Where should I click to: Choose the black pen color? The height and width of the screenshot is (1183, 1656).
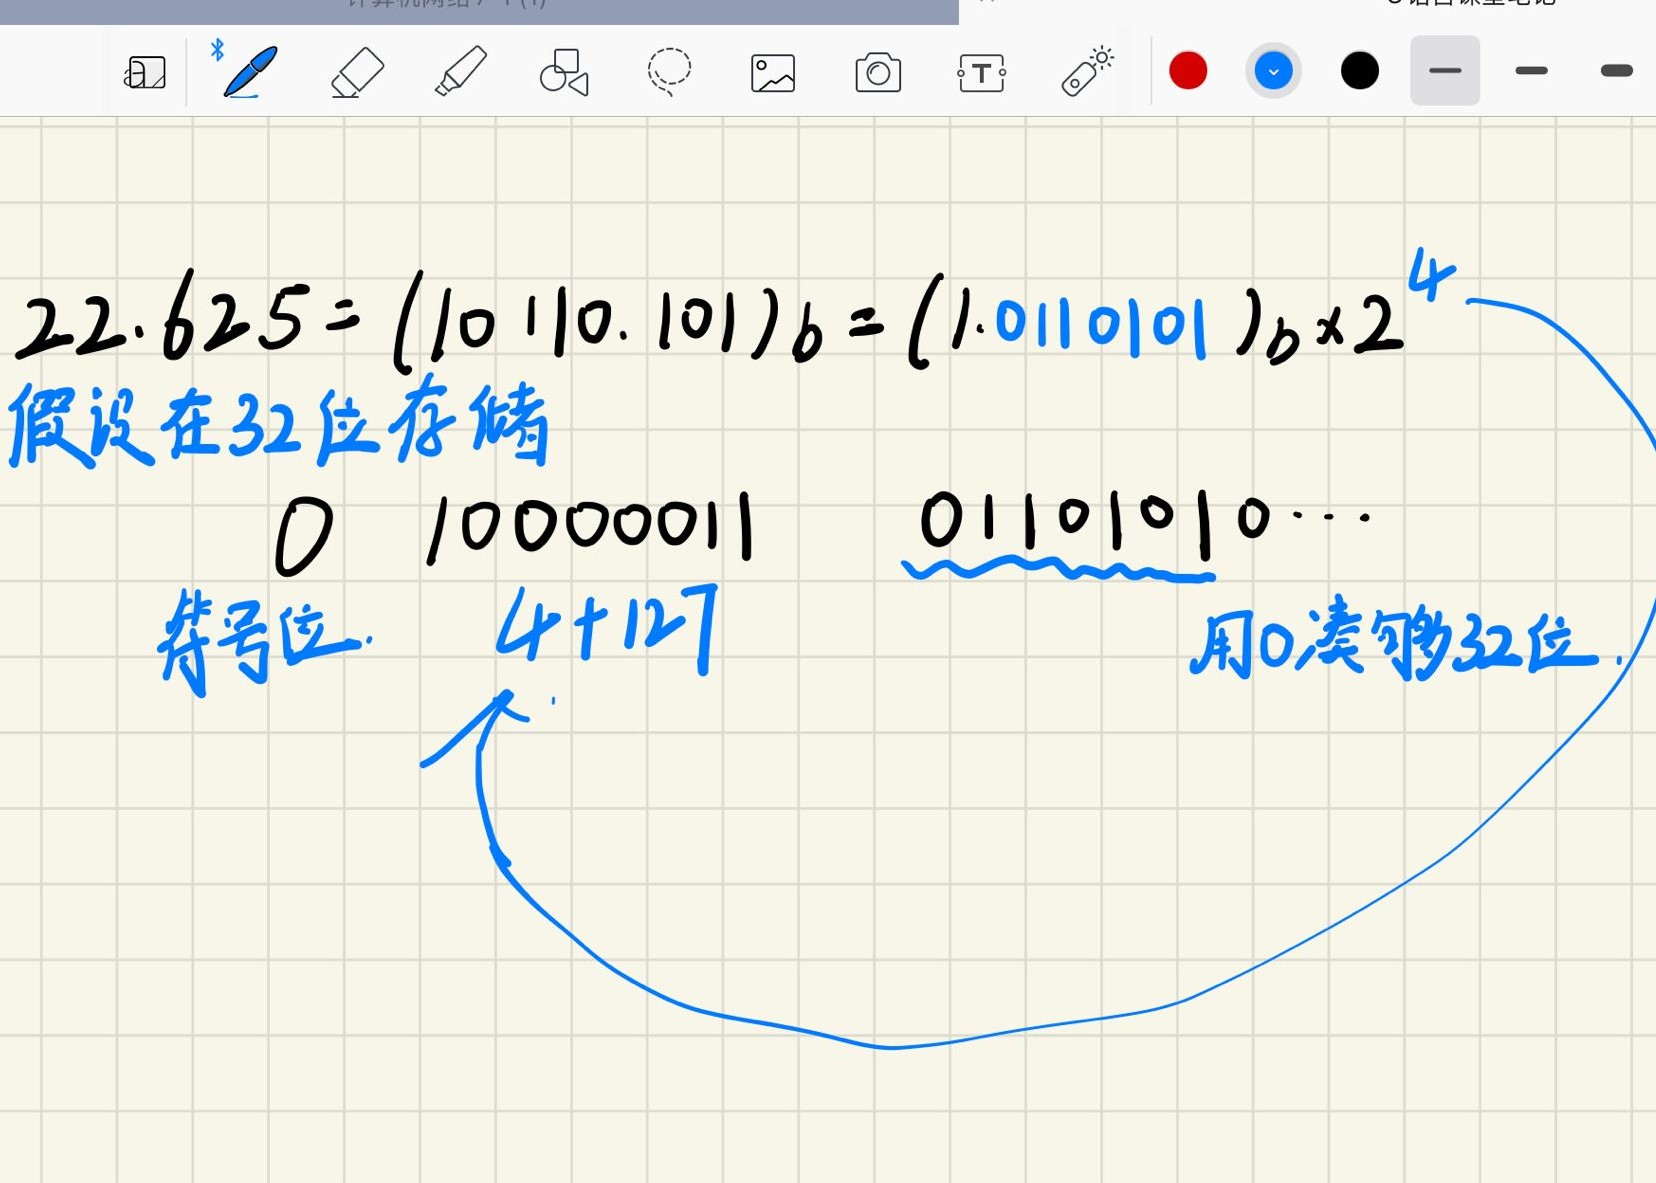pos(1360,71)
